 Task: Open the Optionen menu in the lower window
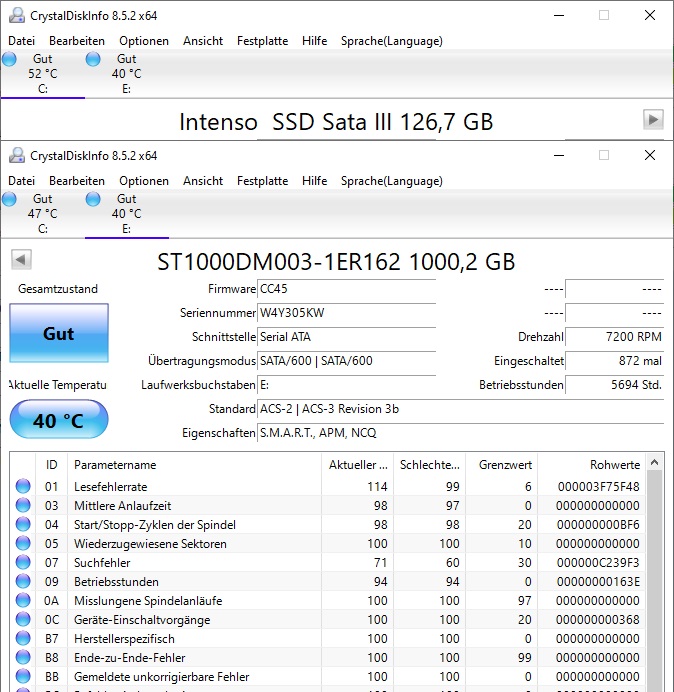coord(144,181)
